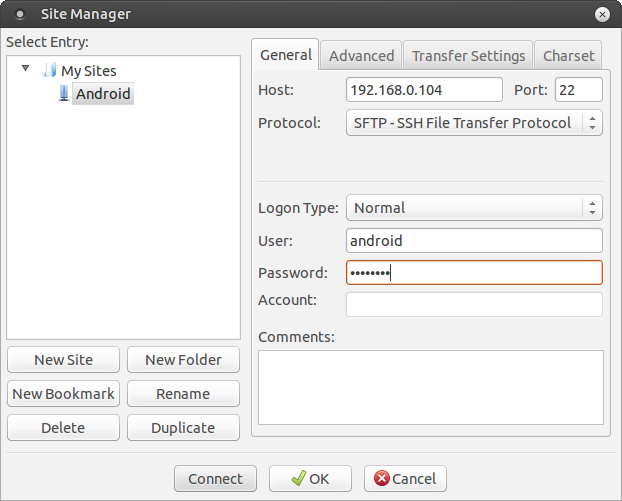
Task: Click the My Sites folder icon
Action: point(50,71)
